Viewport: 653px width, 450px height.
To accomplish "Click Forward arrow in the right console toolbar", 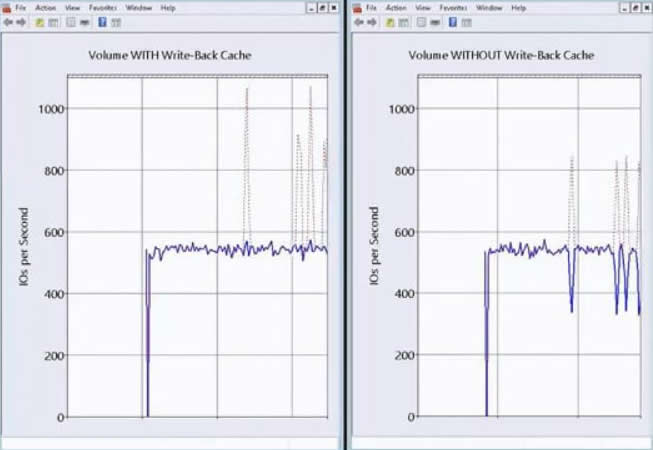I will coord(370,21).
